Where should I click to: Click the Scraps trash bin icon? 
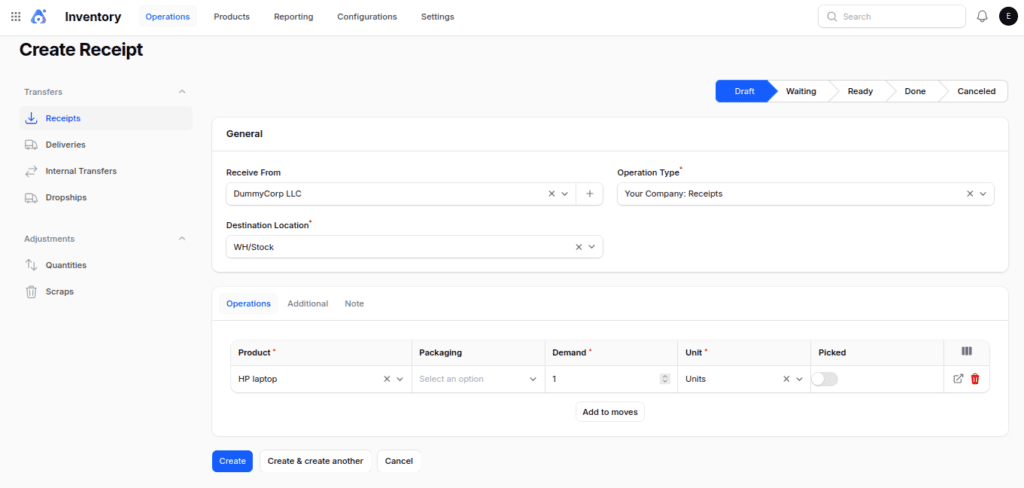tap(31, 291)
